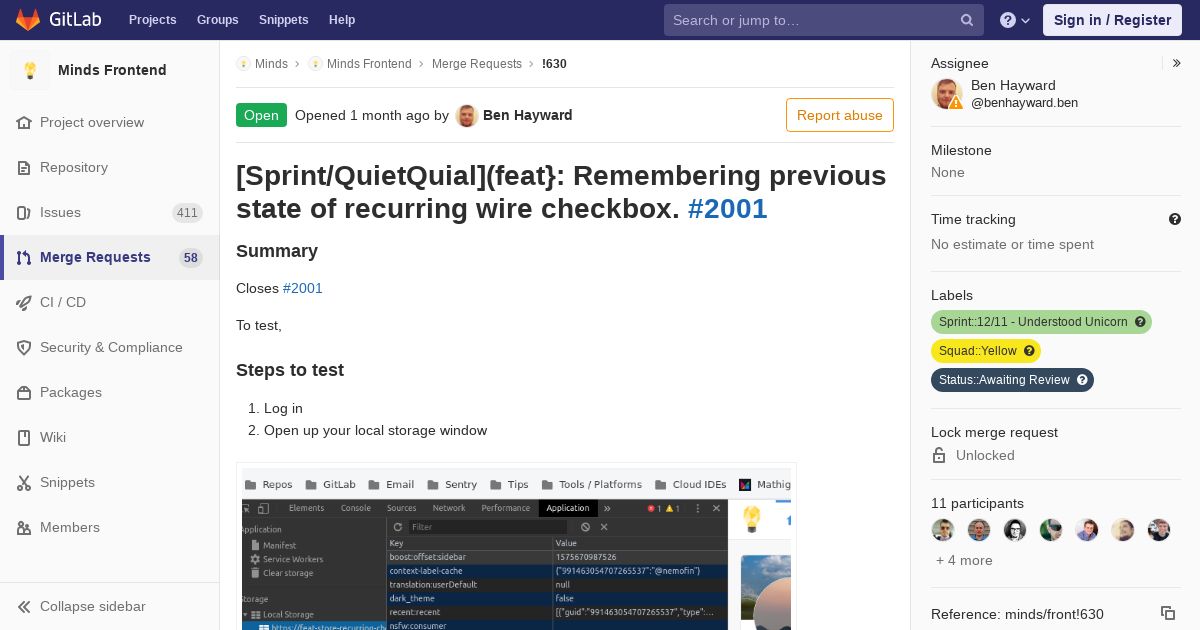This screenshot has height=630, width=1200.
Task: Click assignee Ben Hayward avatar
Action: click(x=947, y=94)
